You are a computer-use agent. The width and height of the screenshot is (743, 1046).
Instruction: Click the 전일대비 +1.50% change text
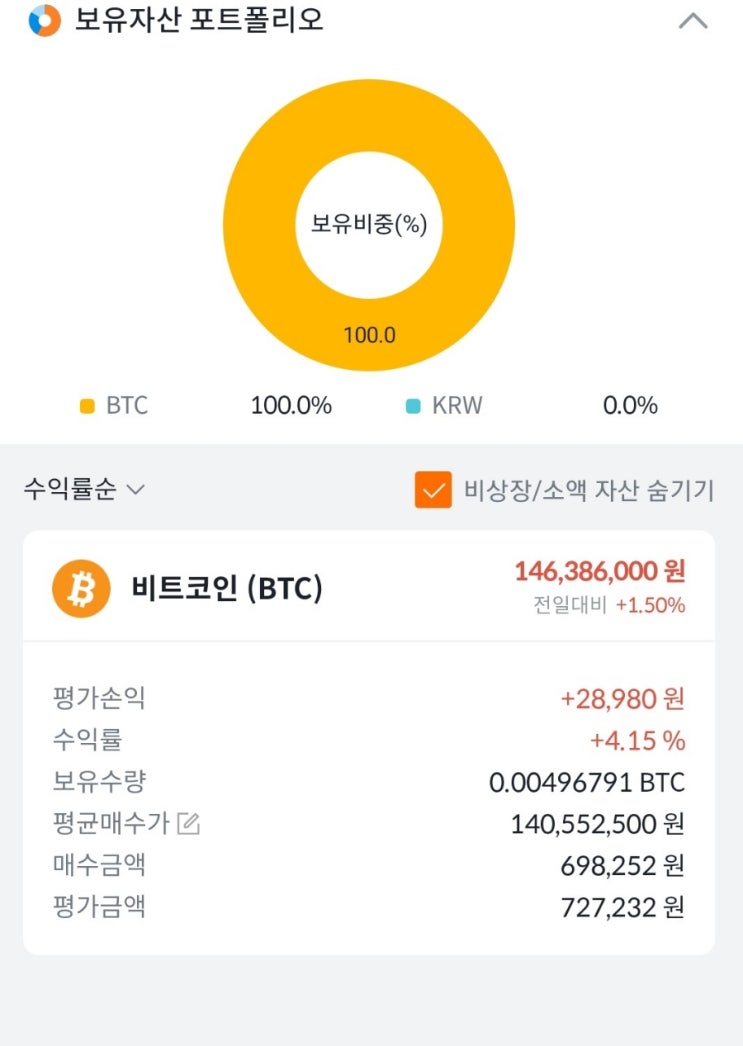pos(609,605)
